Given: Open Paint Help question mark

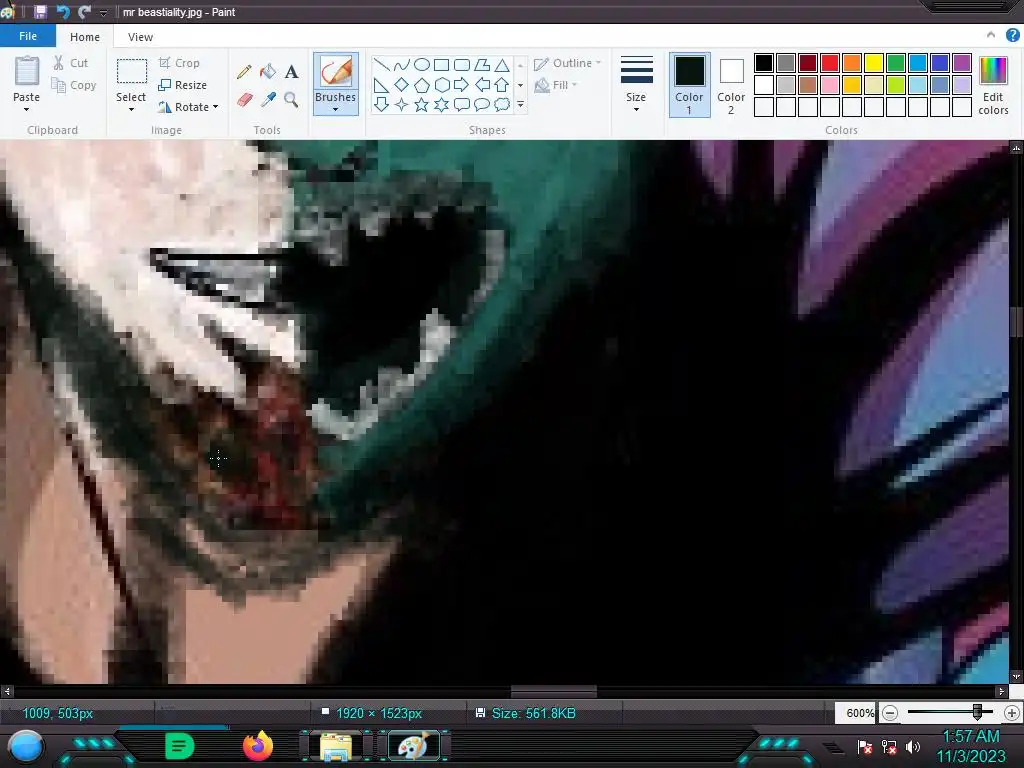Looking at the screenshot, I should 1012,36.
